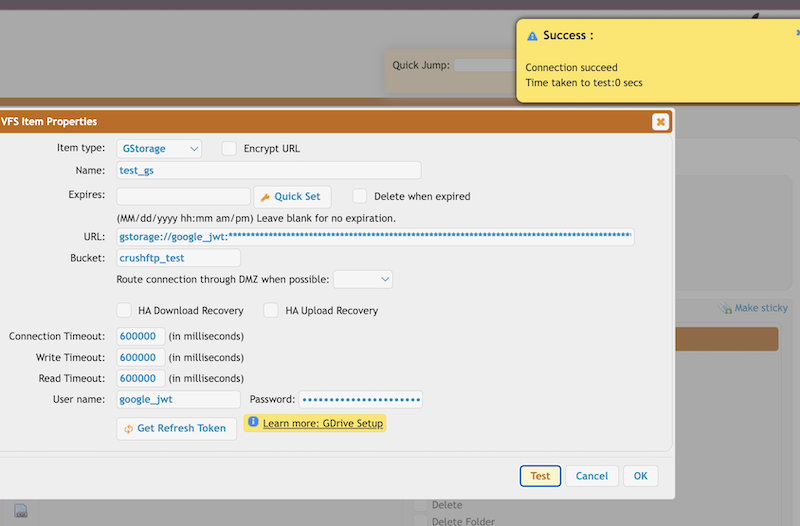Open the Item type GStorage dropdown
The height and width of the screenshot is (526, 800).
click(x=159, y=148)
